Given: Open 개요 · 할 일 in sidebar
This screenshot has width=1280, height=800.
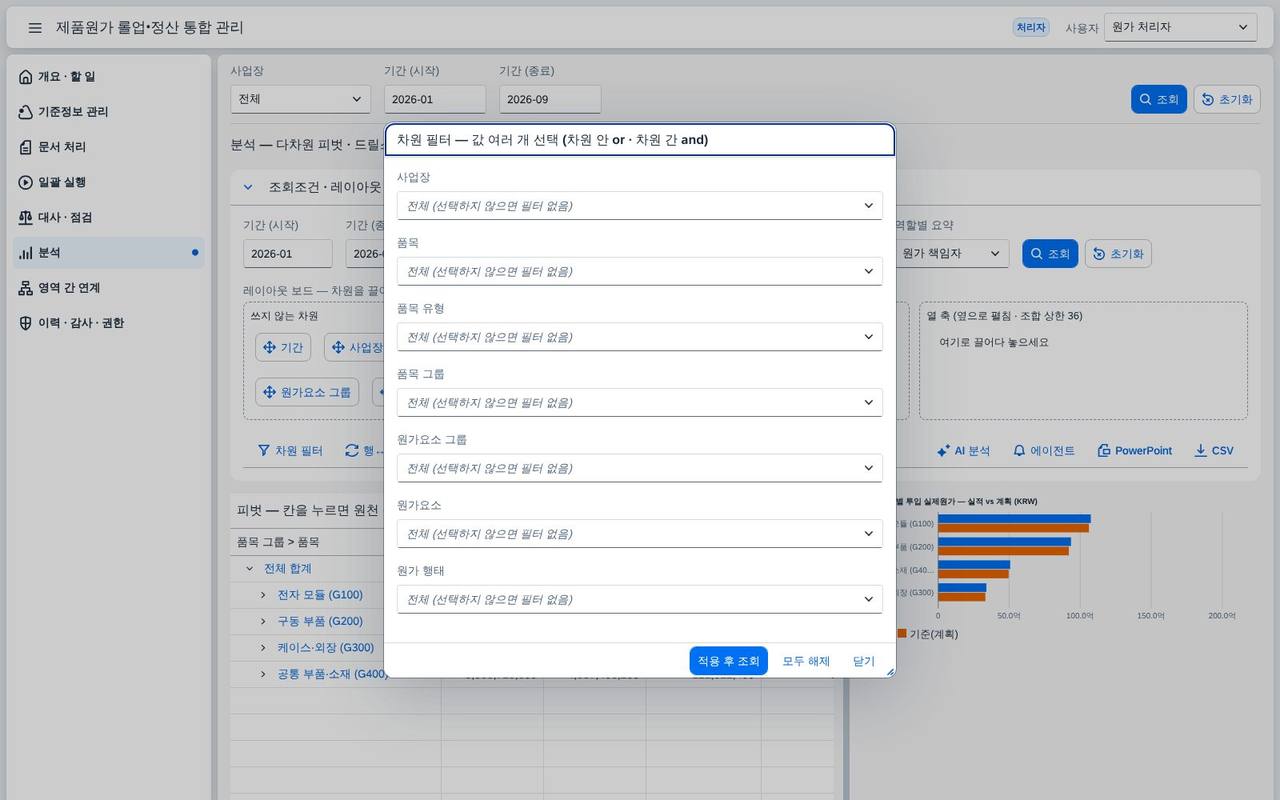Looking at the screenshot, I should [x=109, y=77].
